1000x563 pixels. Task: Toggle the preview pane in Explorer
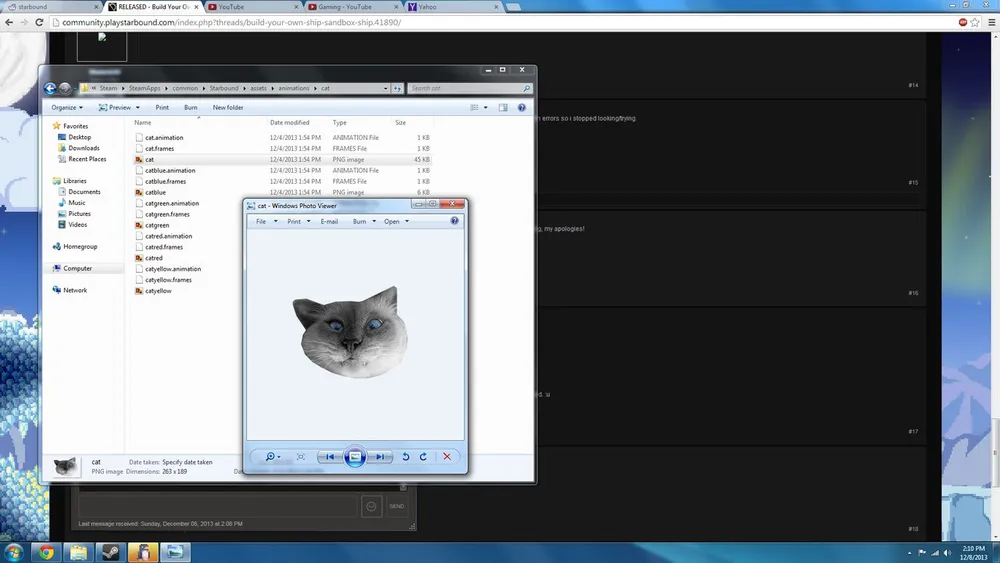click(503, 107)
